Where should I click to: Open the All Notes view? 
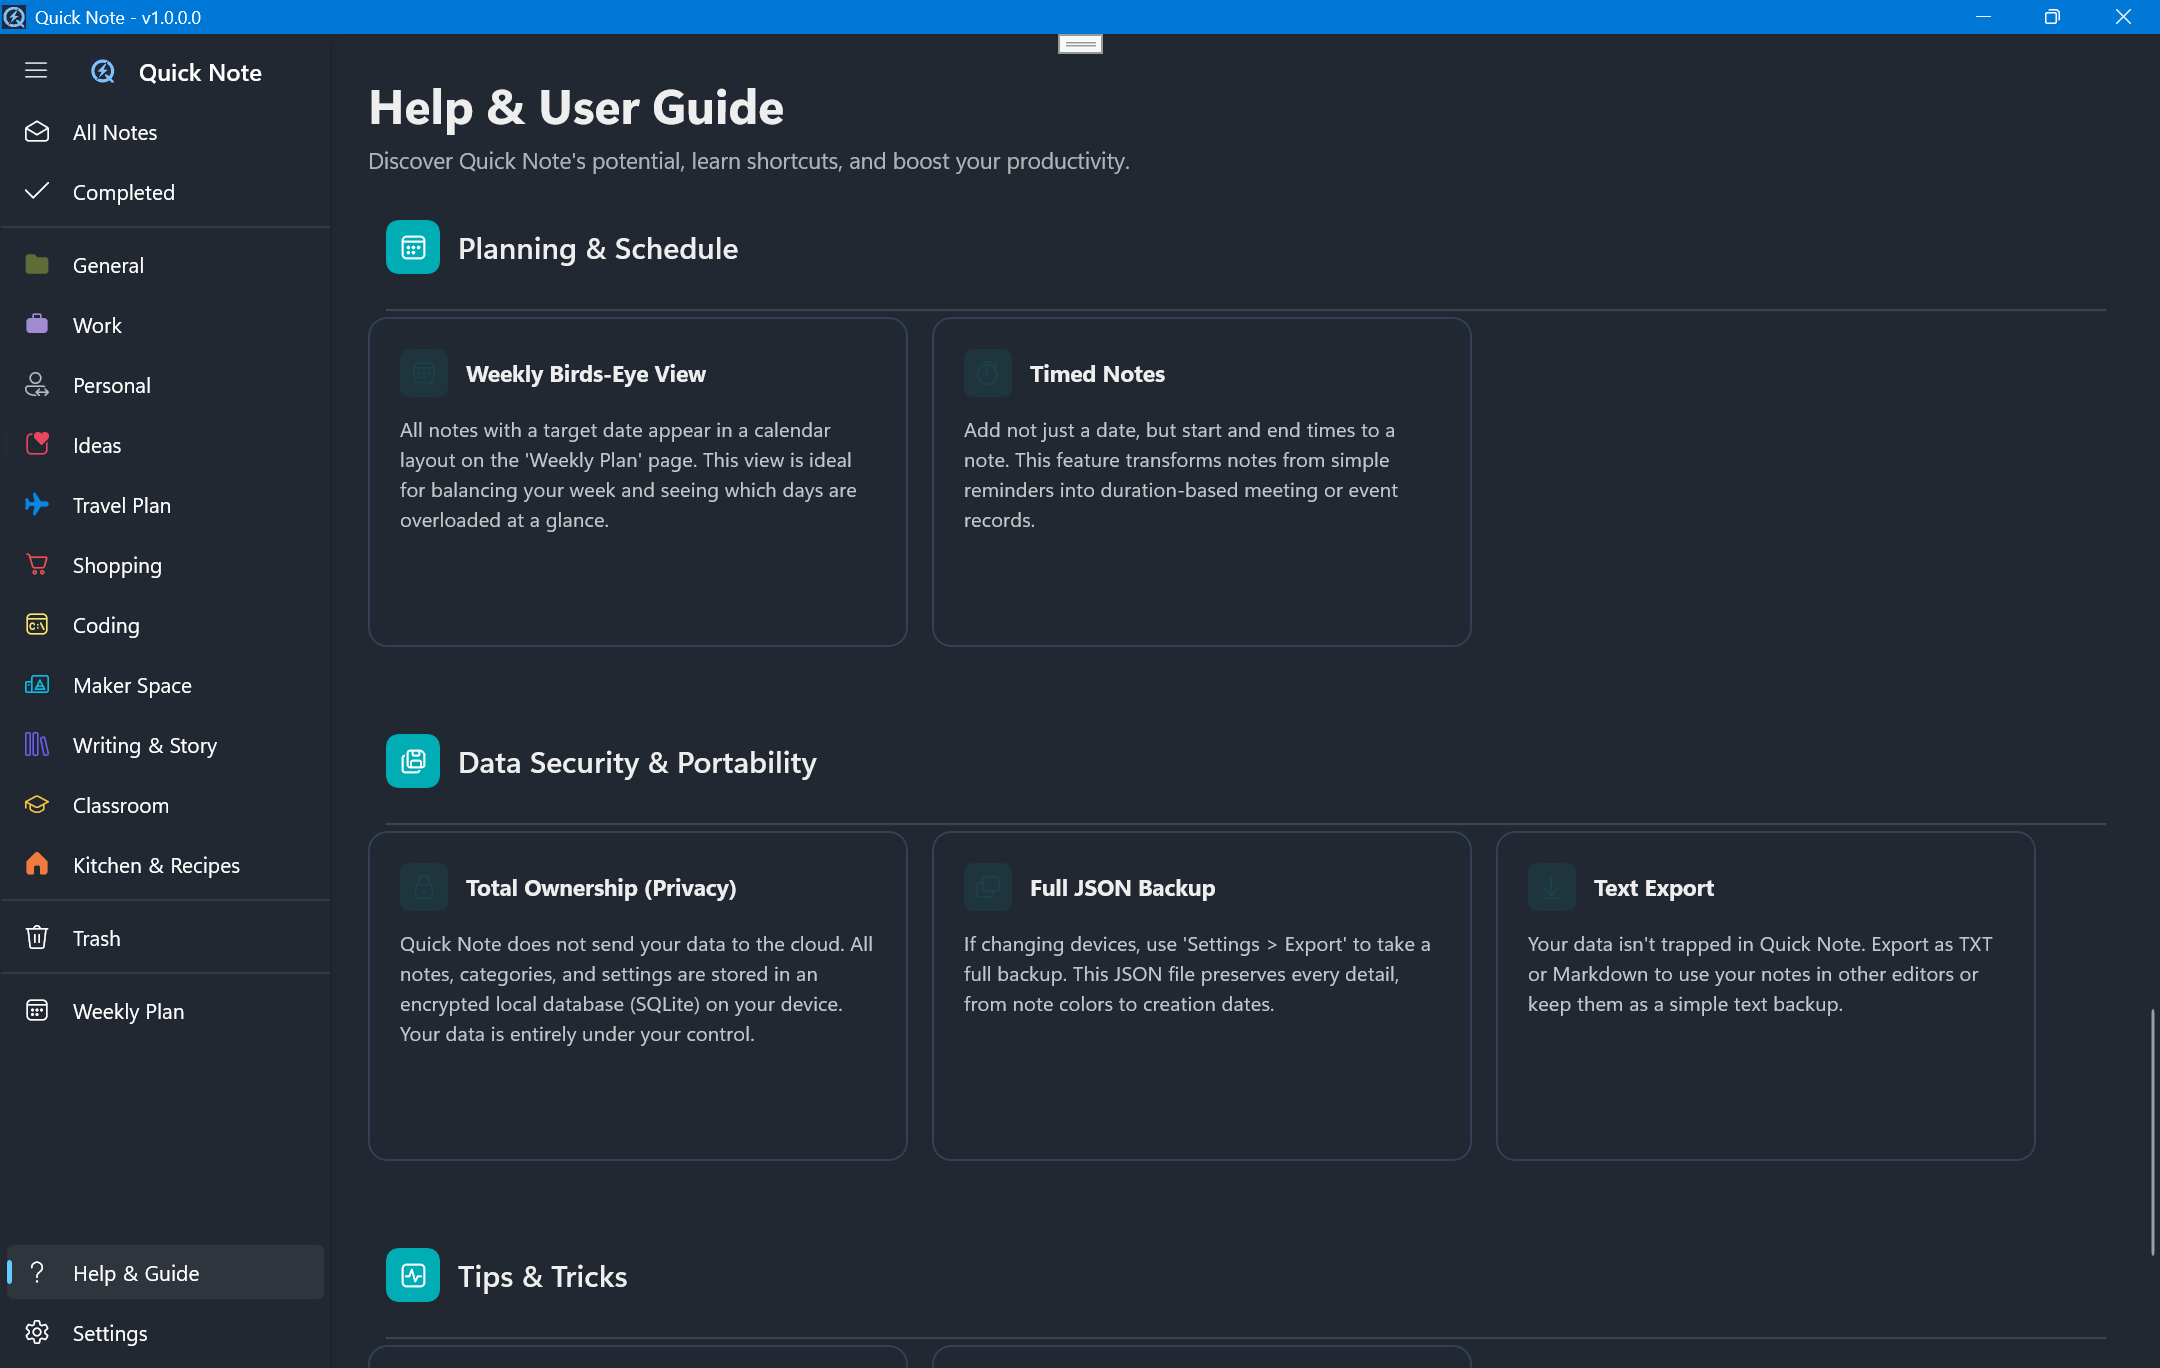pos(115,132)
